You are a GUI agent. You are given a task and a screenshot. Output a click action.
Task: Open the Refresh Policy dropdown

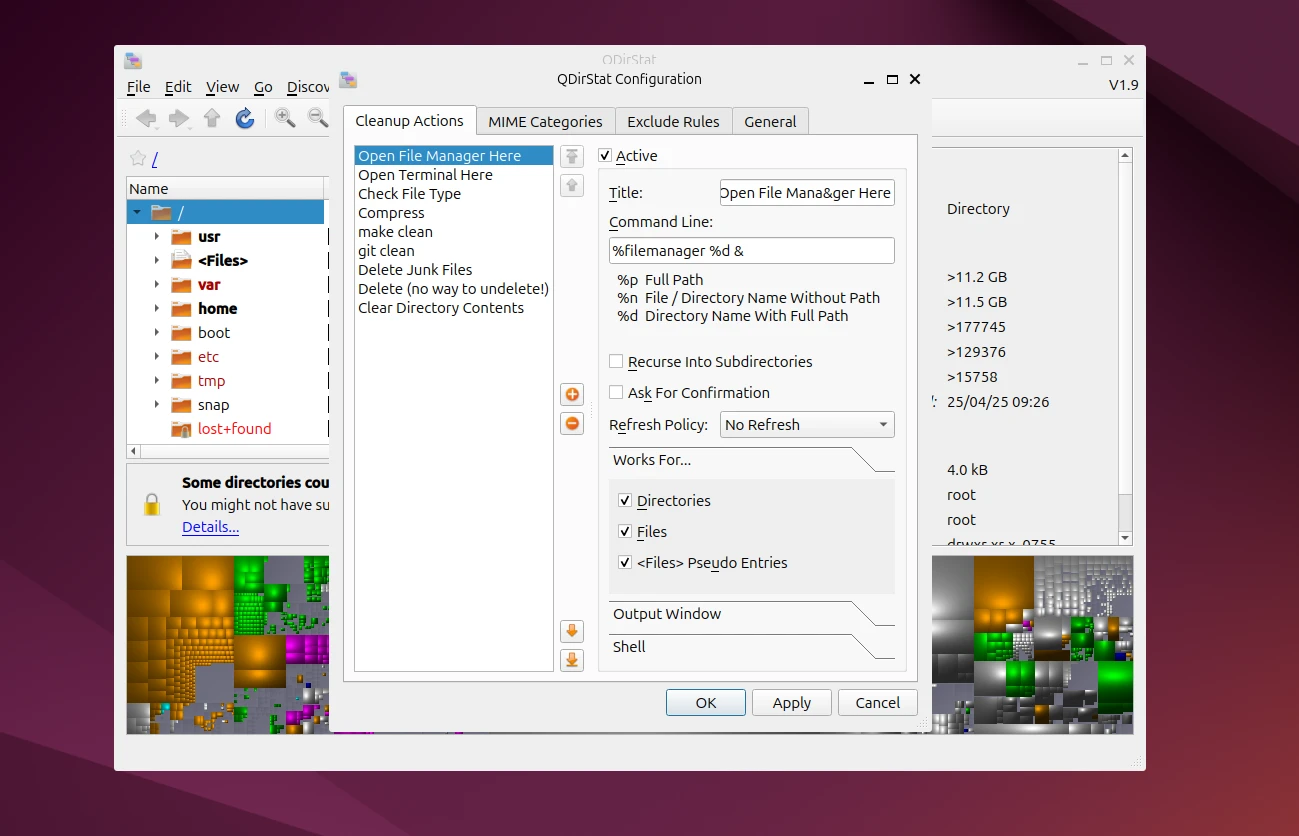807,425
